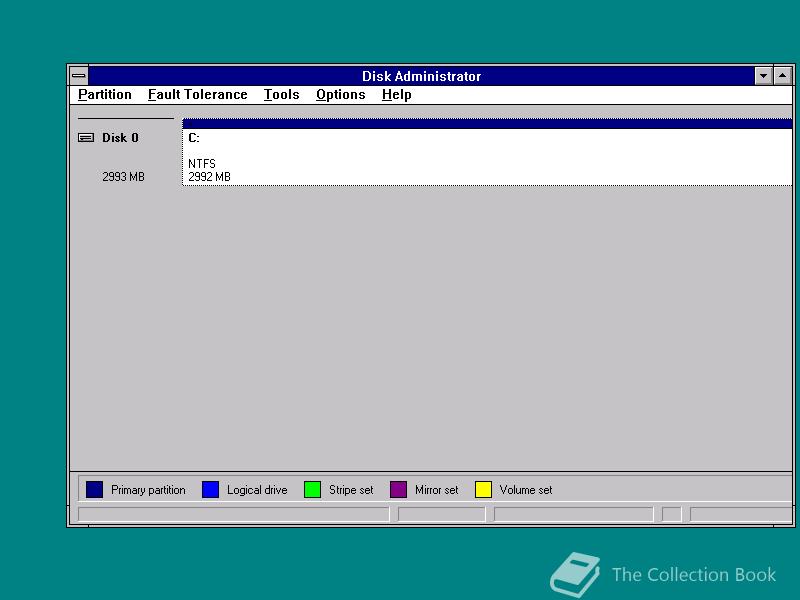Image resolution: width=800 pixels, height=600 pixels.
Task: Open the Tools menu
Action: tap(281, 95)
